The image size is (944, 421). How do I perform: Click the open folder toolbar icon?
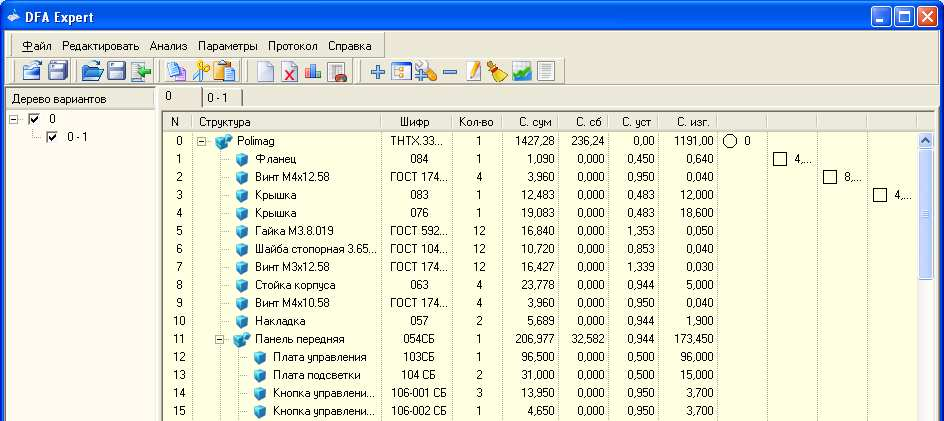(92, 71)
